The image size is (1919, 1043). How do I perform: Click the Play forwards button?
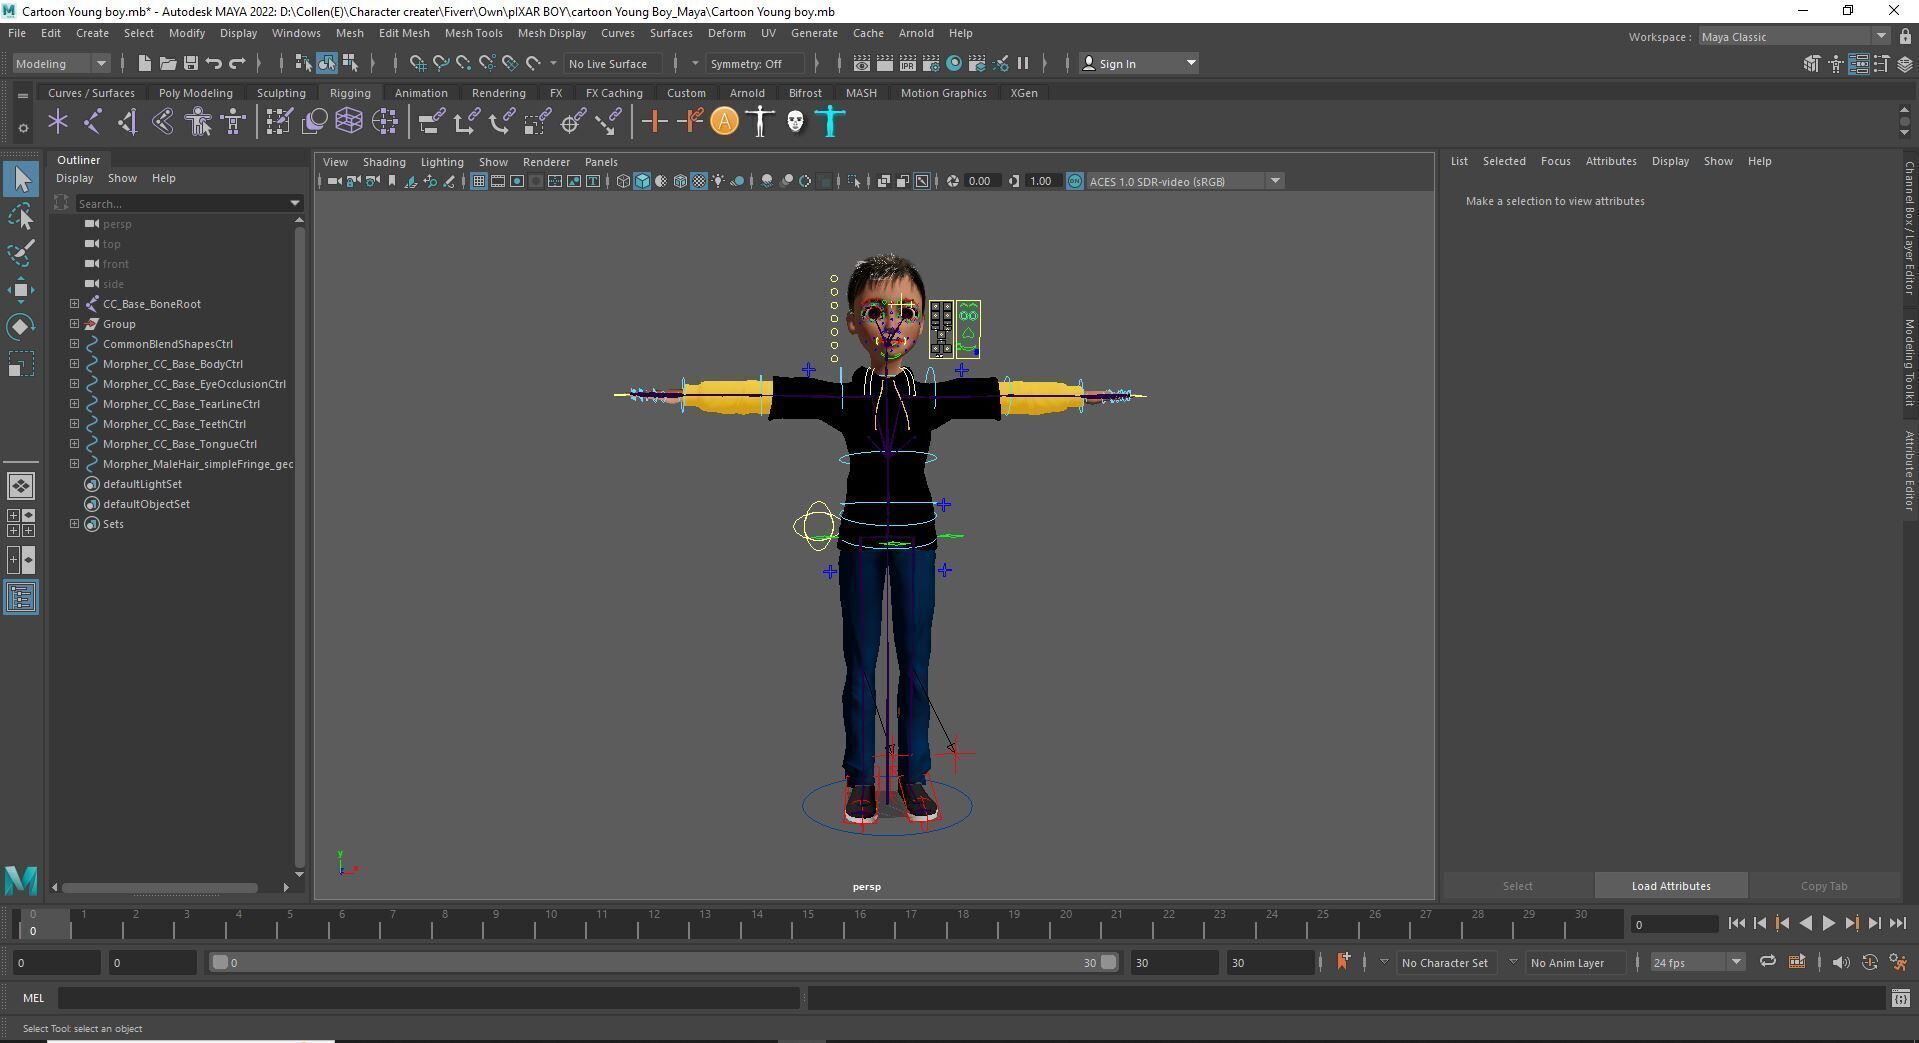(x=1828, y=923)
